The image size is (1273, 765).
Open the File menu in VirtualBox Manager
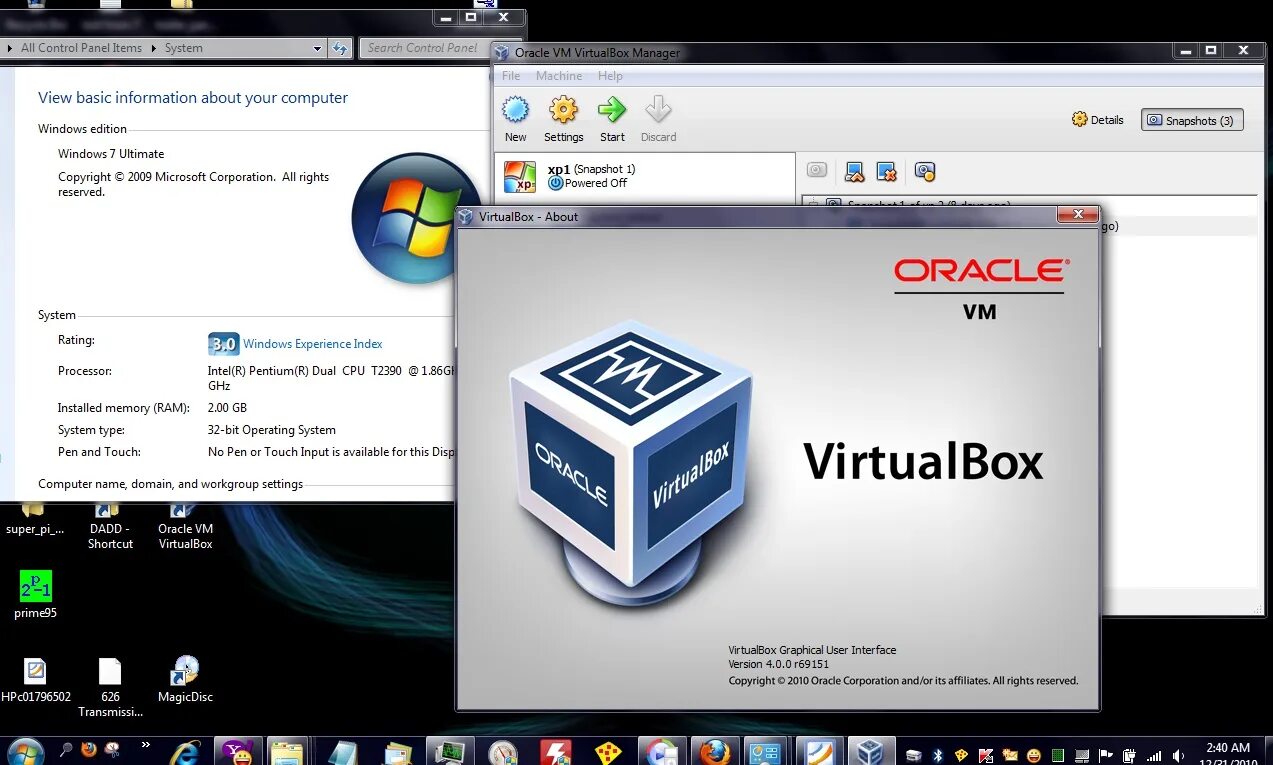(511, 76)
